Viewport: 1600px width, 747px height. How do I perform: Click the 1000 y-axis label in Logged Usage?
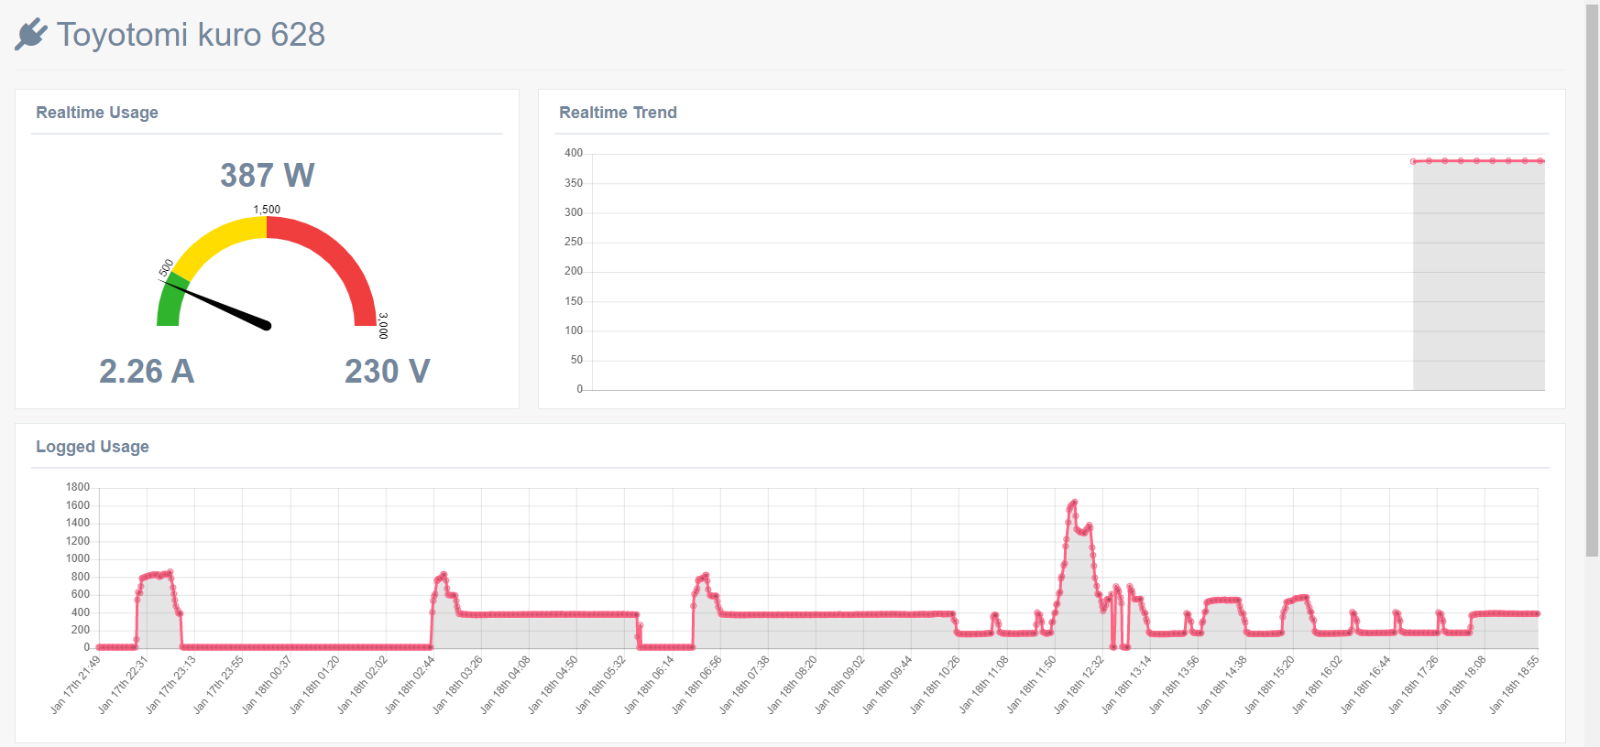coord(78,558)
